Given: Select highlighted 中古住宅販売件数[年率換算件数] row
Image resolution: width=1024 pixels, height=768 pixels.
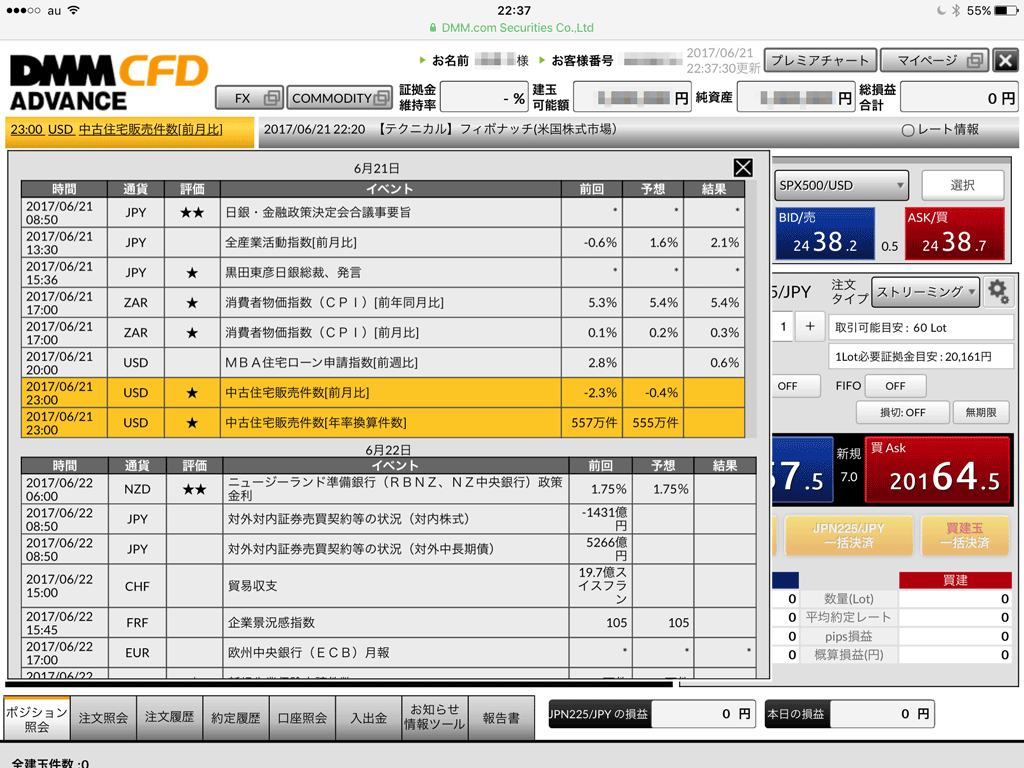Looking at the screenshot, I should pos(383,423).
